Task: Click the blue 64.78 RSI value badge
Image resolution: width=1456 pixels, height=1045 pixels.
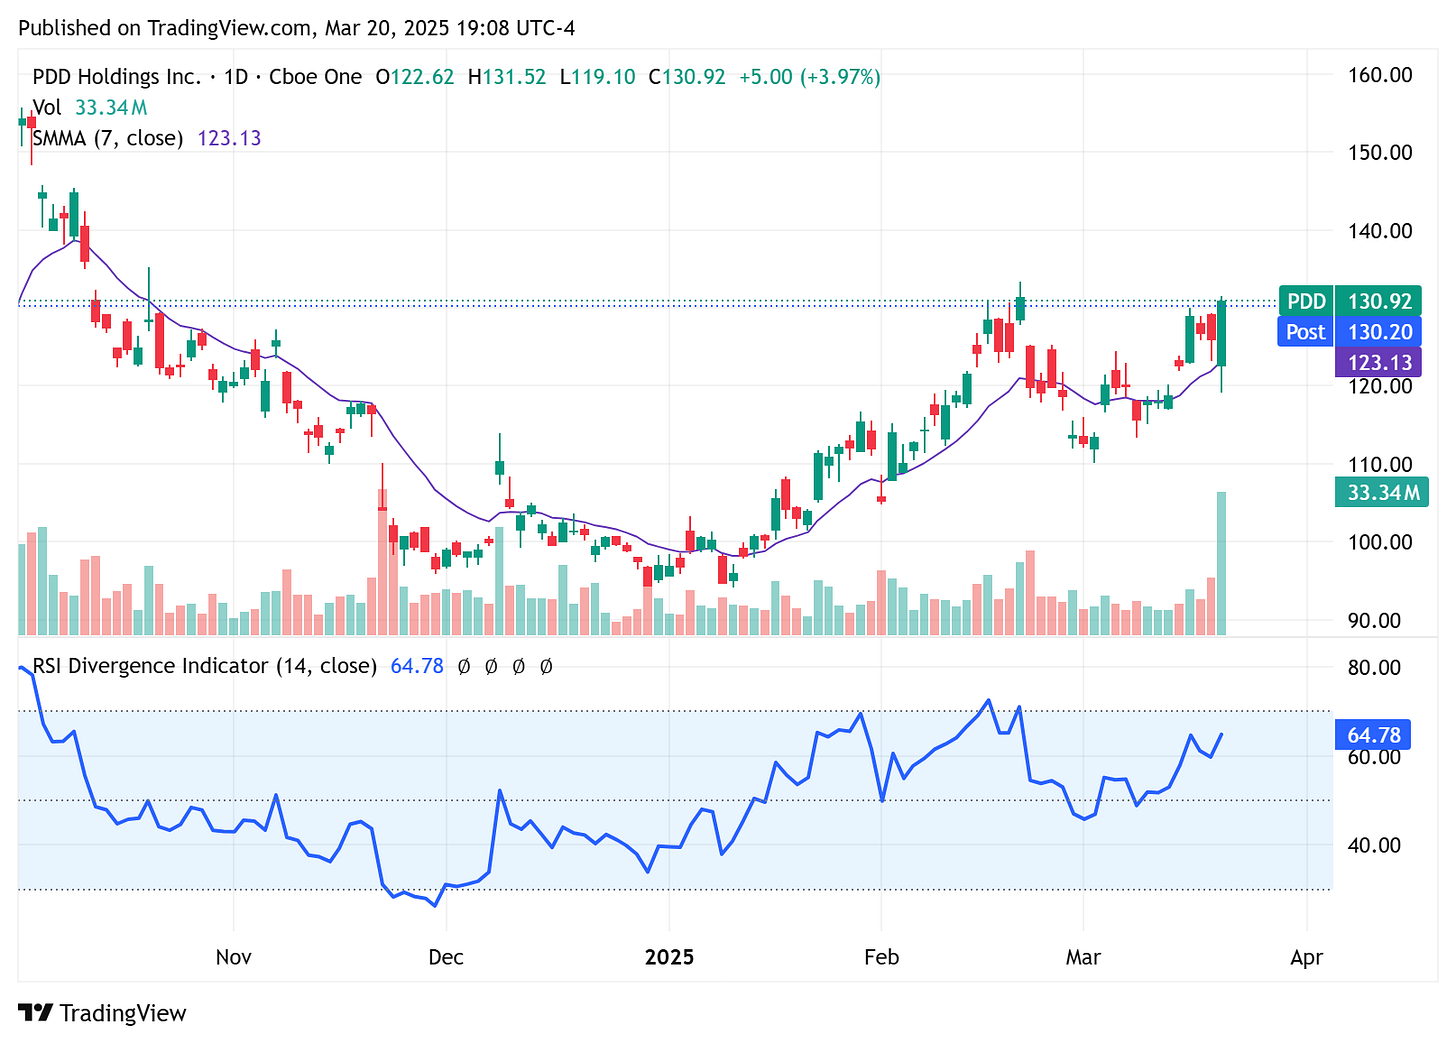Action: point(1373,734)
